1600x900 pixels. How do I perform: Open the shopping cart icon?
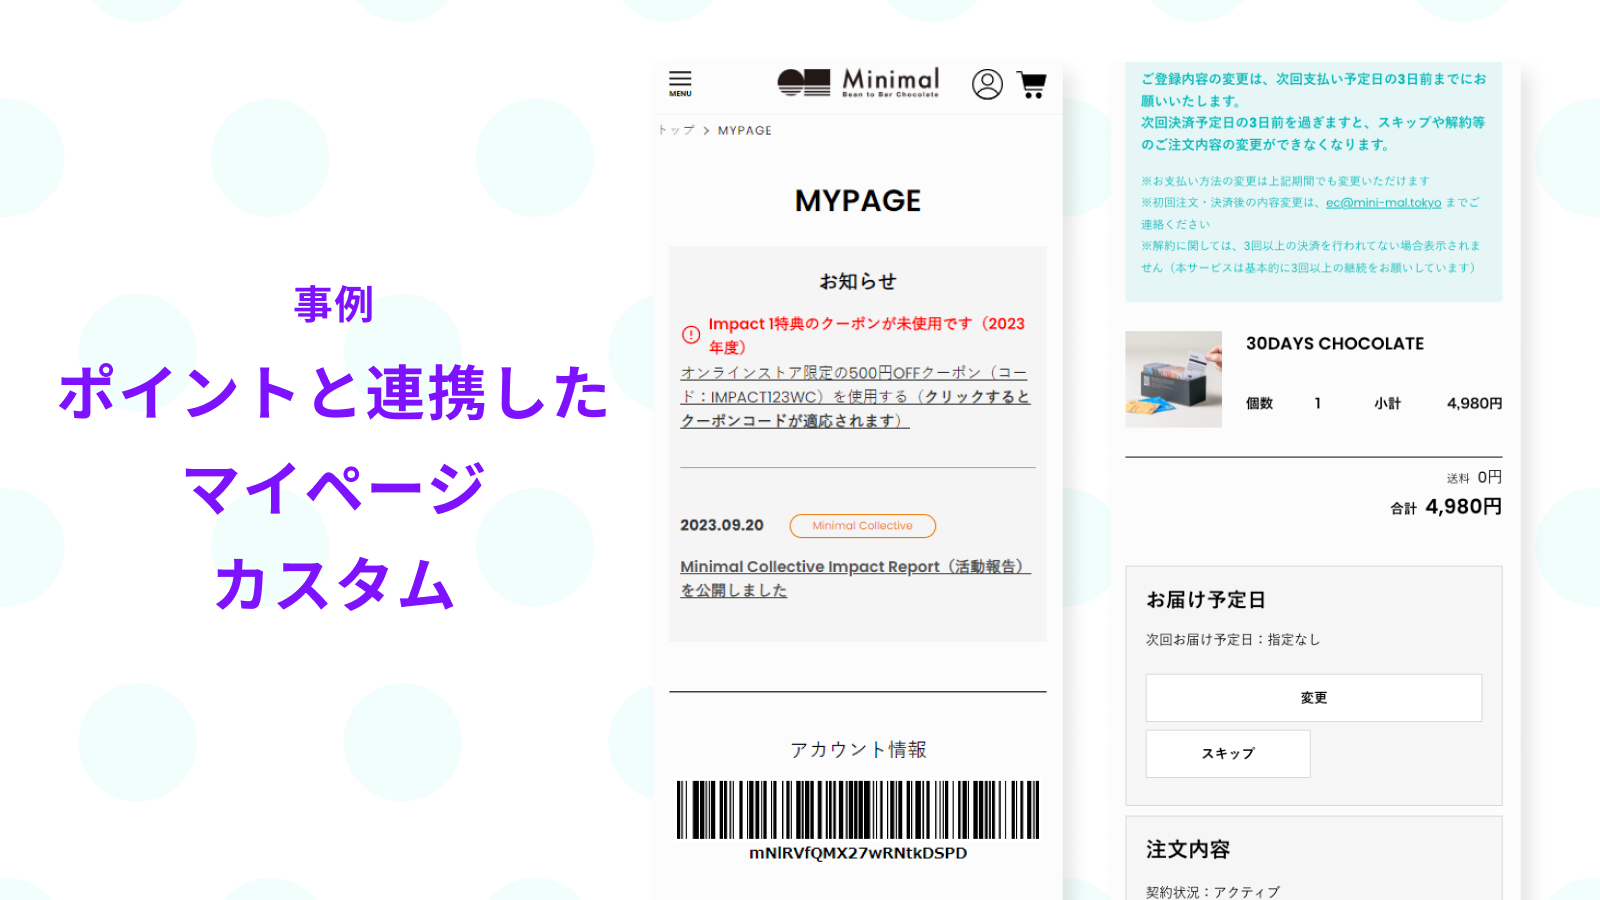pyautogui.click(x=1032, y=84)
